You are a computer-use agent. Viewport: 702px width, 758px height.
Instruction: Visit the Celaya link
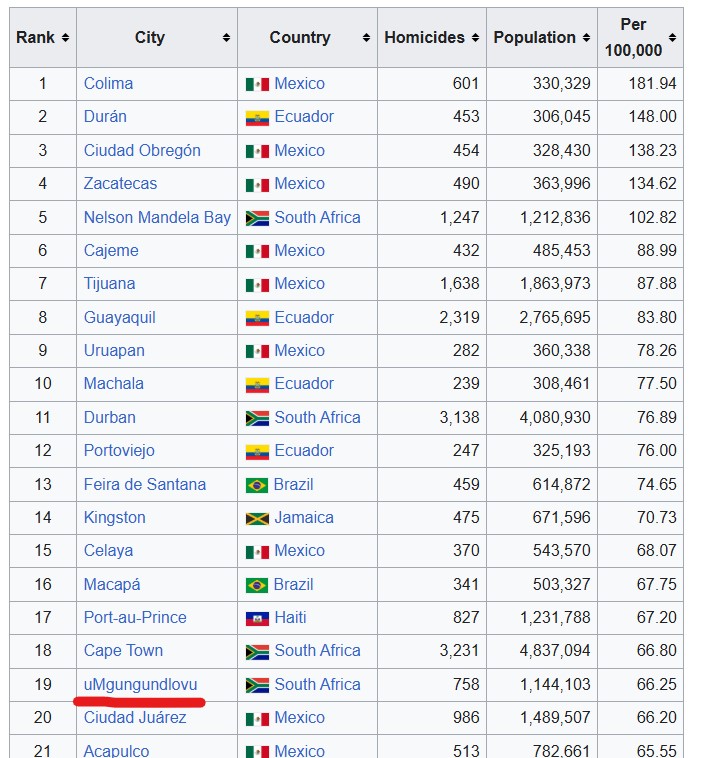pyautogui.click(x=108, y=551)
